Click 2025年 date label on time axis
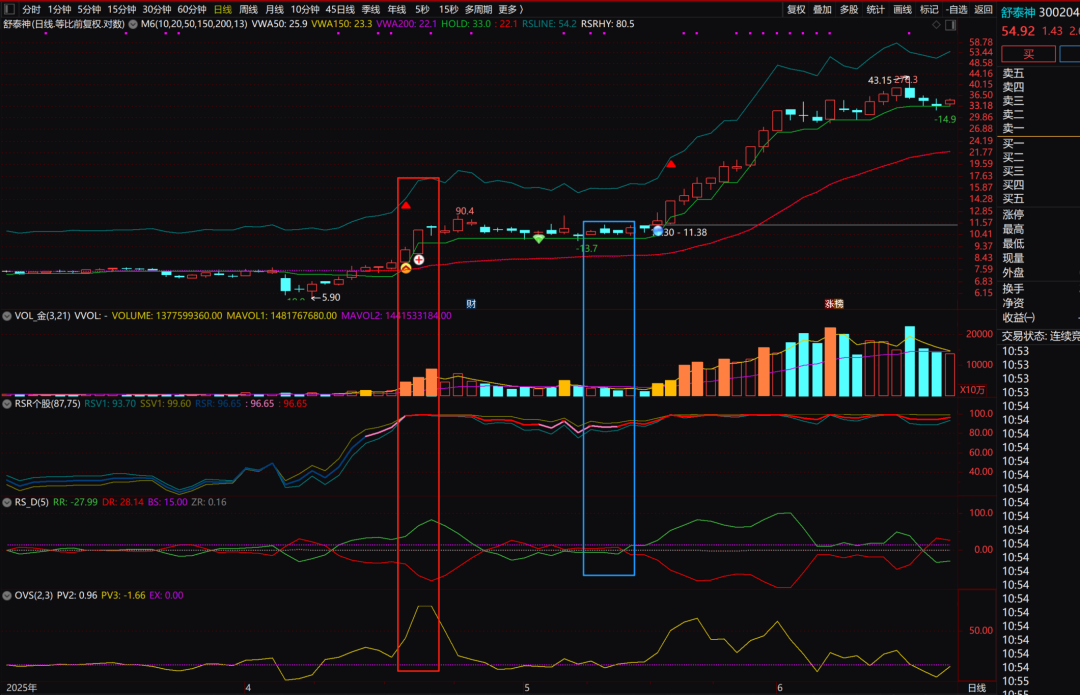Image resolution: width=1080 pixels, height=695 pixels. pyautogui.click(x=21, y=688)
